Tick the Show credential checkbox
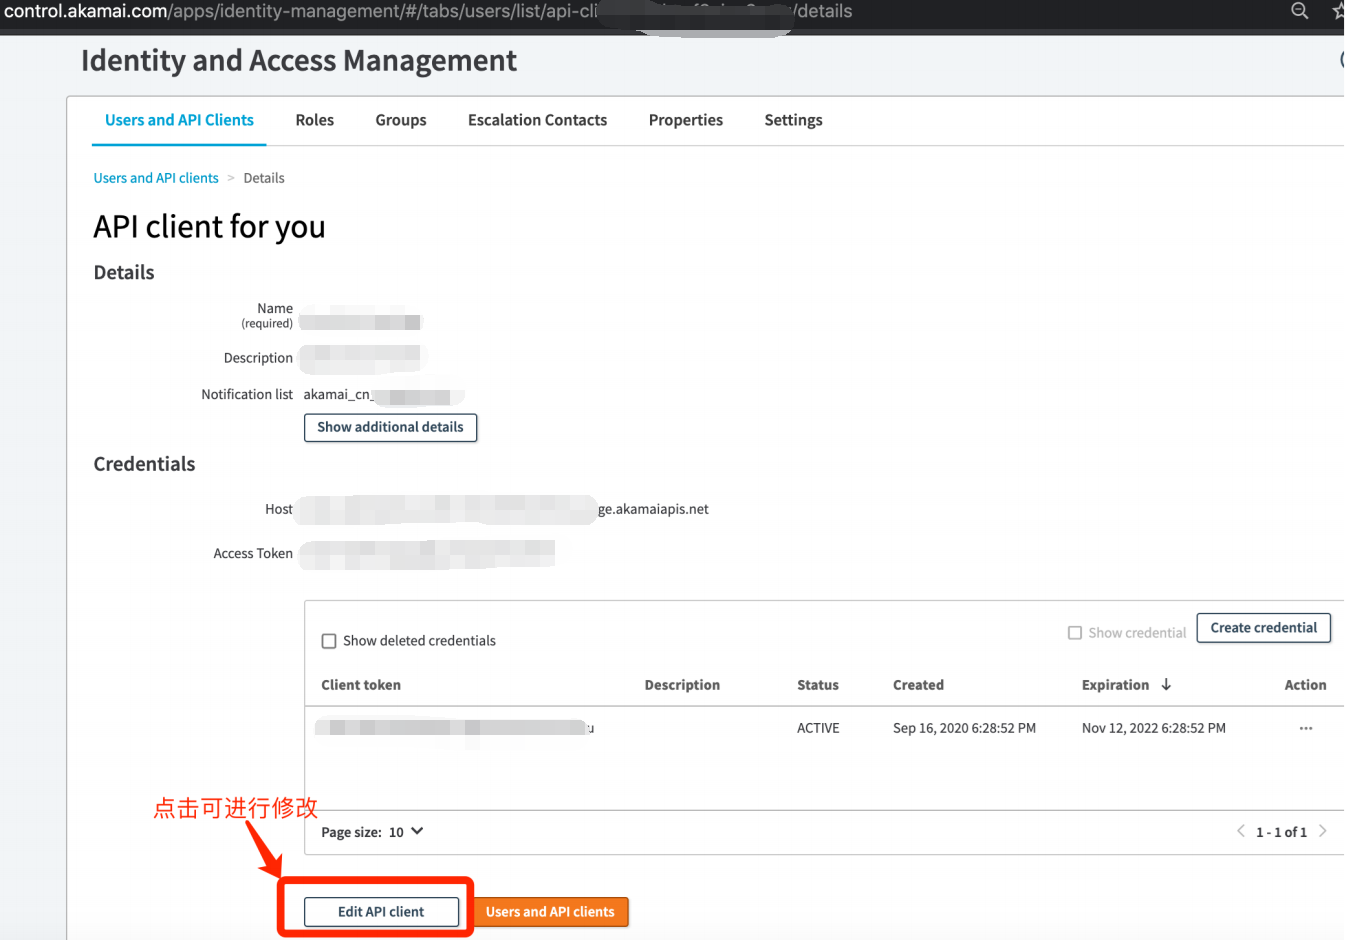Image resolution: width=1347 pixels, height=940 pixels. [1075, 633]
